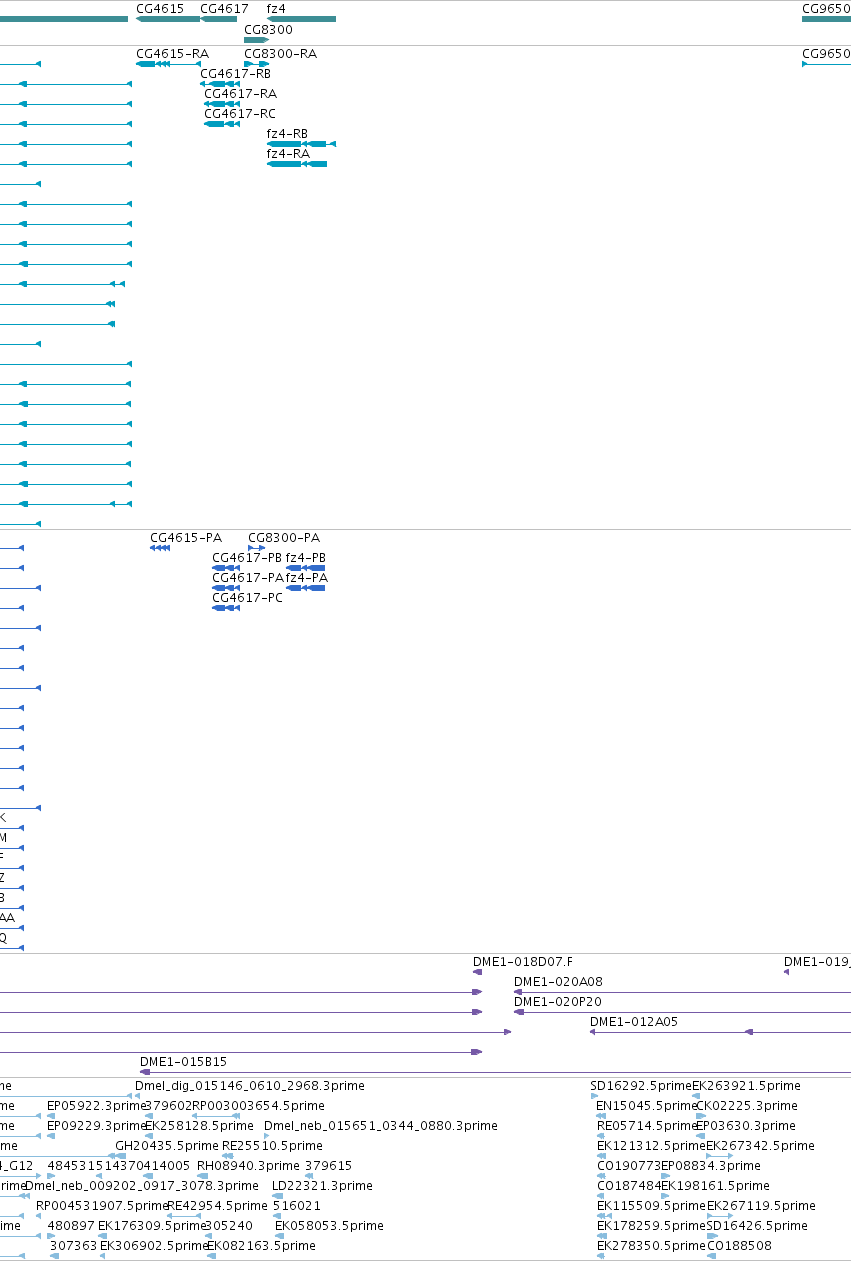Select the CG4617-RA transcript label
This screenshot has width=851, height=1261.
[240, 94]
